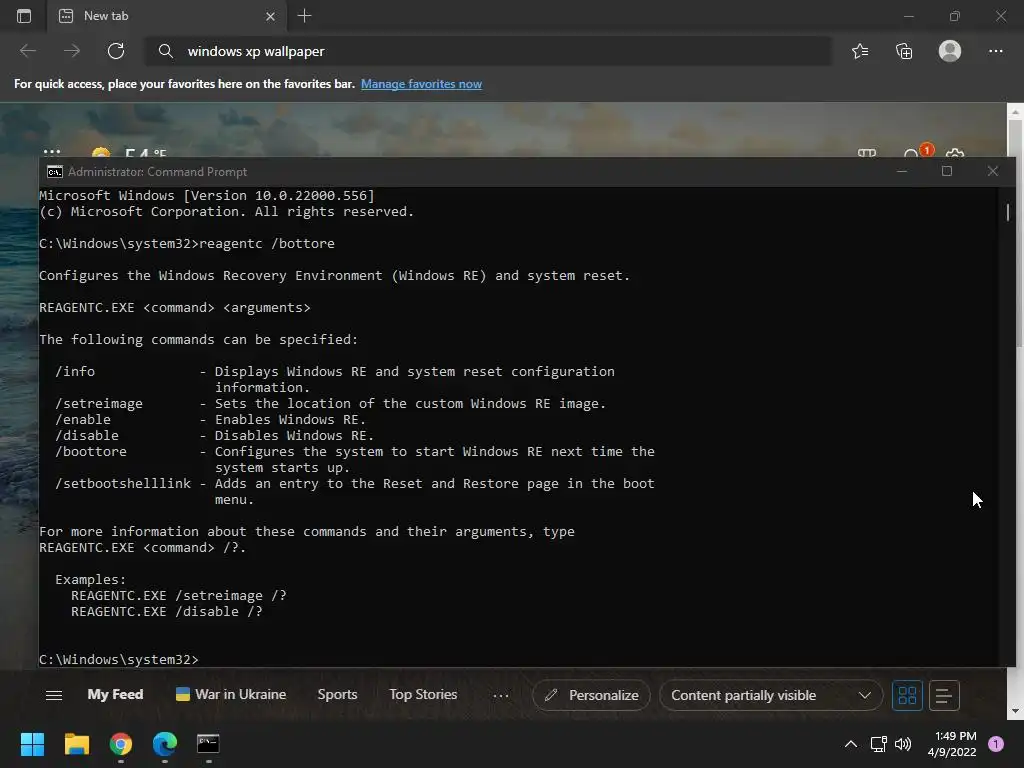Click the /setbootshelllink entry text

[x=123, y=484]
